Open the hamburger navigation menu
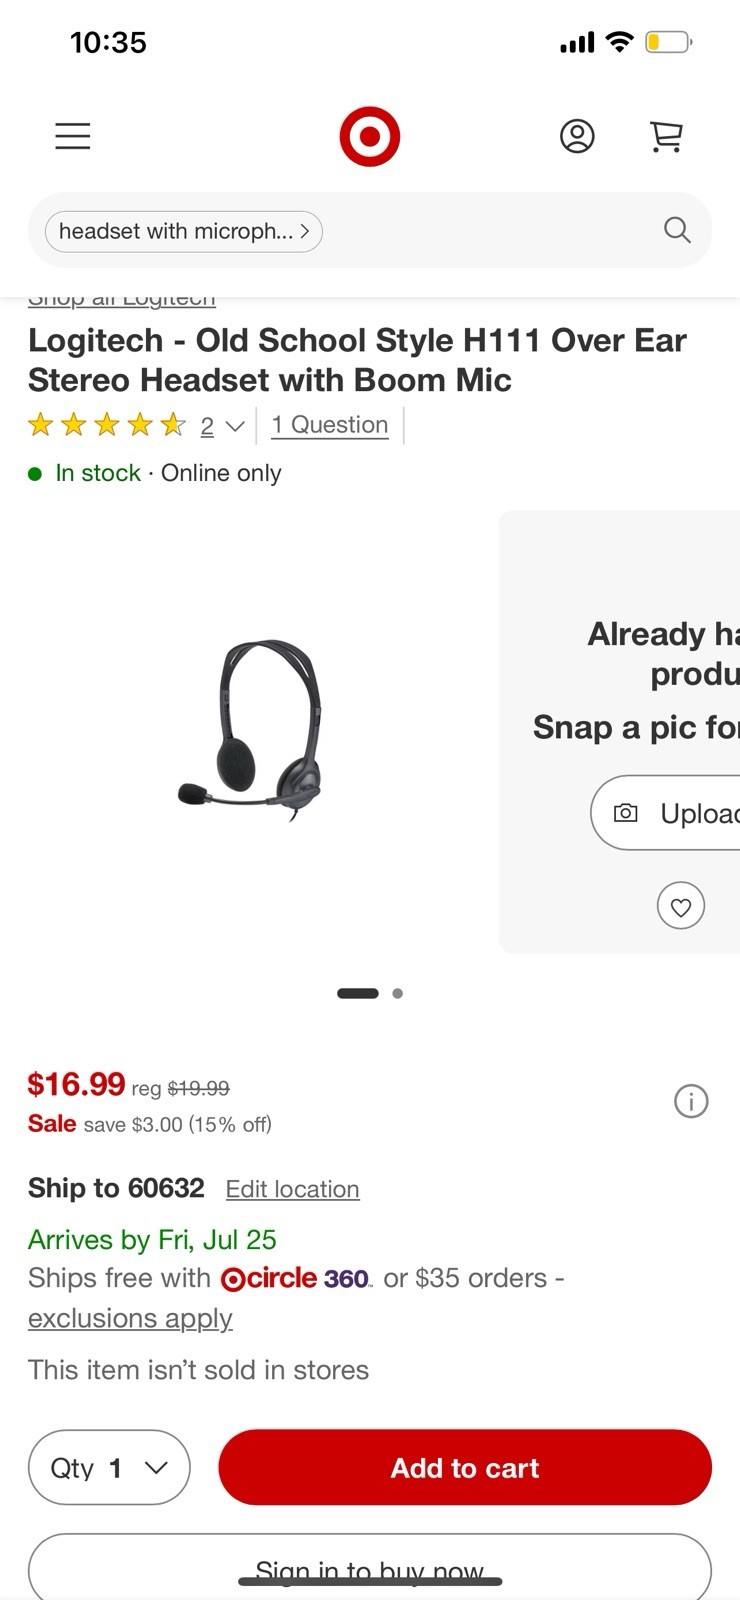 point(73,136)
